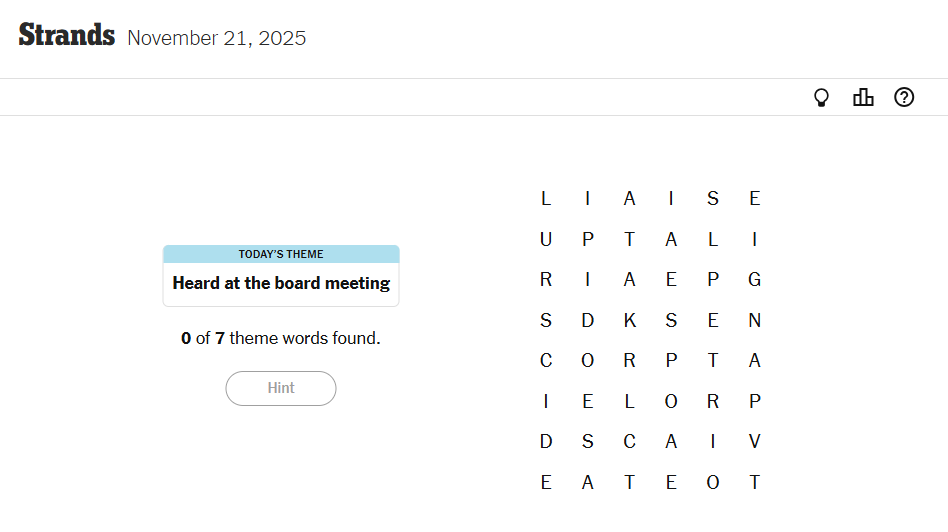This screenshot has width=948, height=532.
Task: Select the E in the grid's top-right corner
Action: (x=755, y=199)
